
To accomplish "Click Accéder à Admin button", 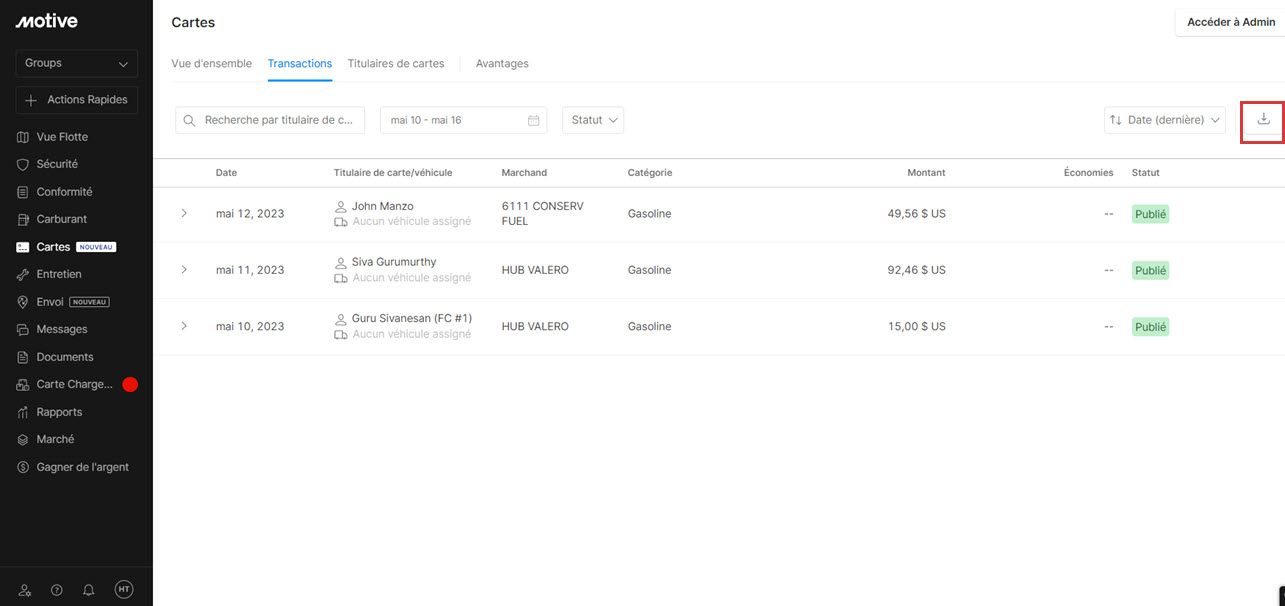I will 1231,22.
